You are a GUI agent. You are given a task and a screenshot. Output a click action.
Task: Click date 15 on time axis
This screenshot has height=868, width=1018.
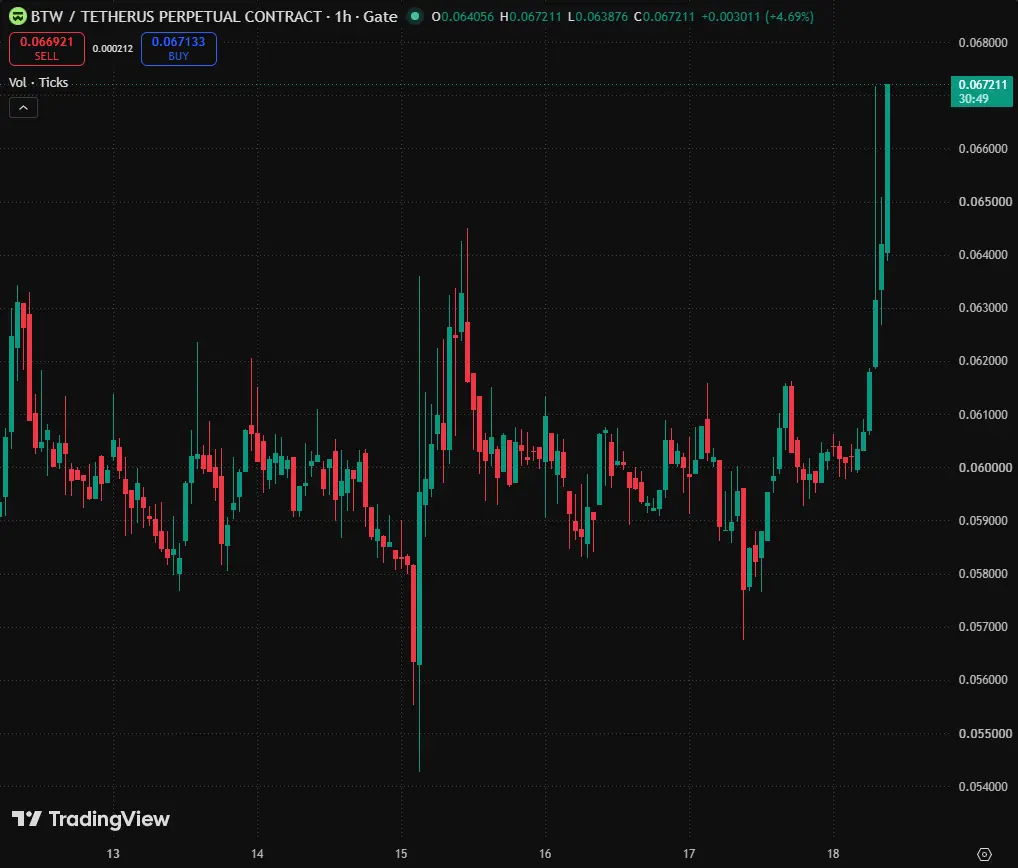401,854
